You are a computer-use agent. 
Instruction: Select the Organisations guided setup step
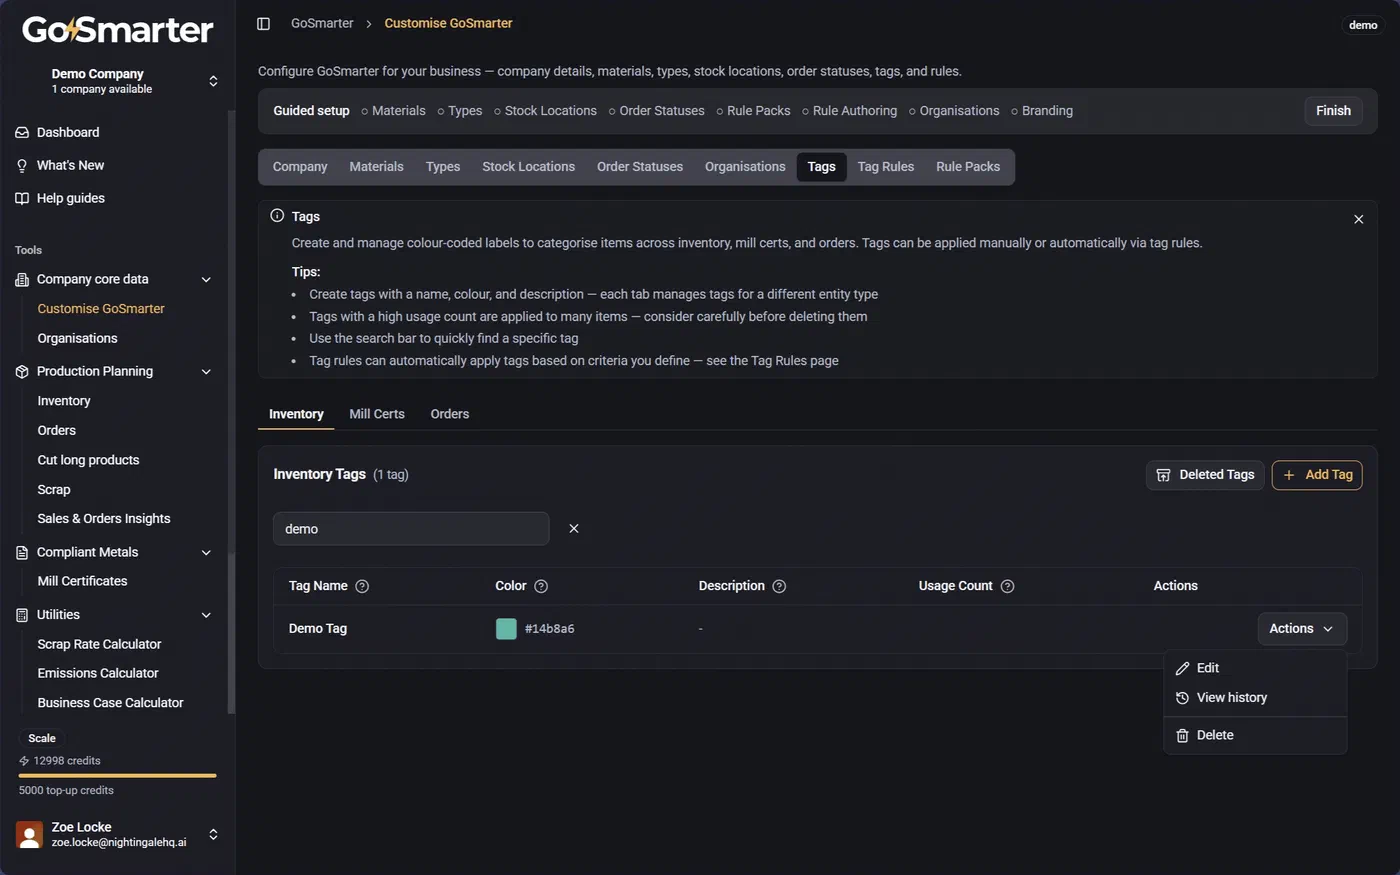tap(954, 111)
